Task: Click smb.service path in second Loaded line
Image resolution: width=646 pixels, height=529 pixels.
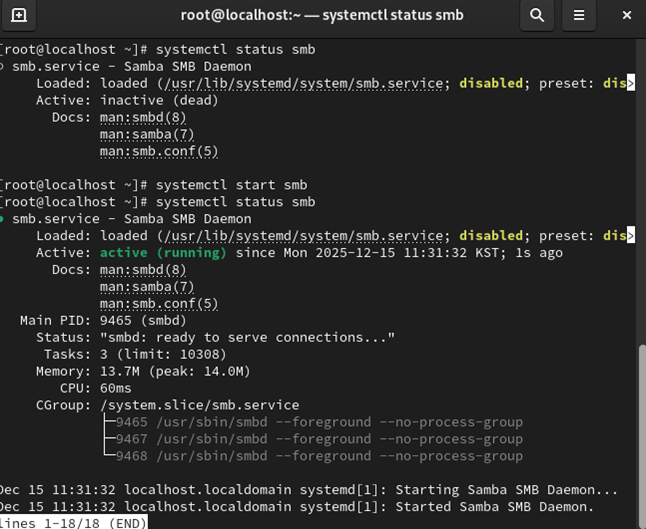Action: (304, 236)
